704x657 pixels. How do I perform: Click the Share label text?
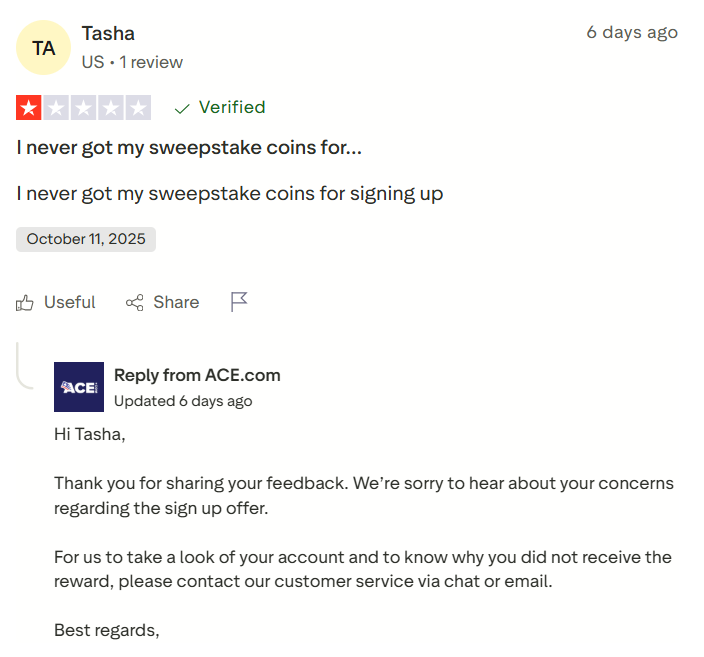[176, 302]
